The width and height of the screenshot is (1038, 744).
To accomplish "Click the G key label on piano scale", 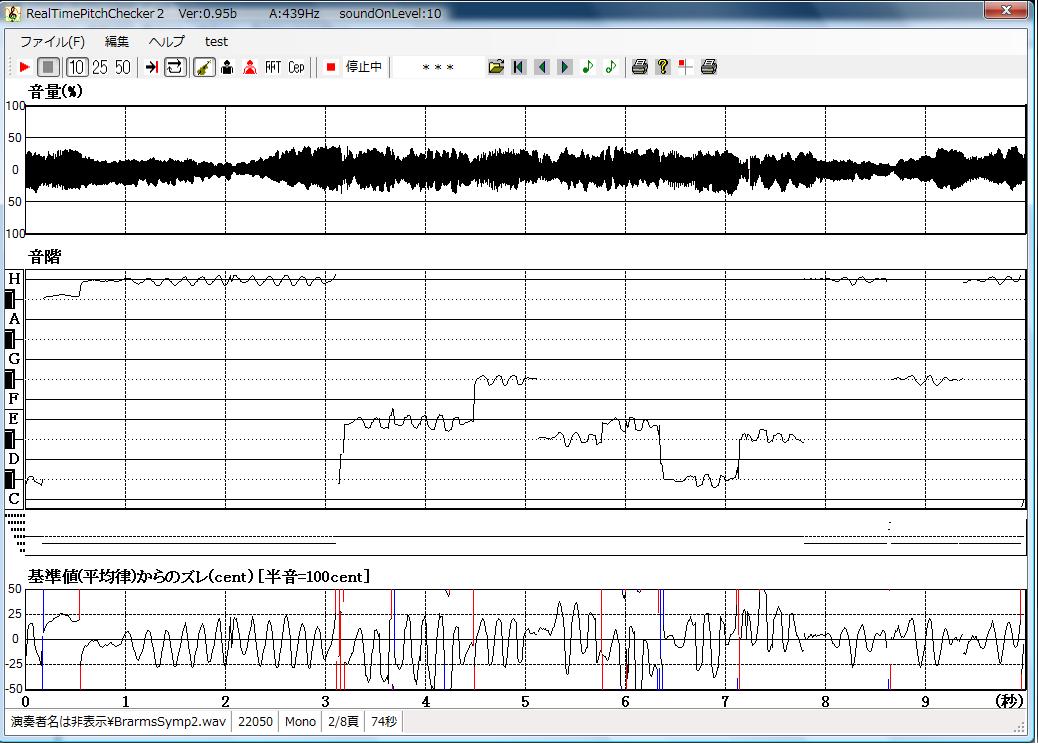I will 14,359.
